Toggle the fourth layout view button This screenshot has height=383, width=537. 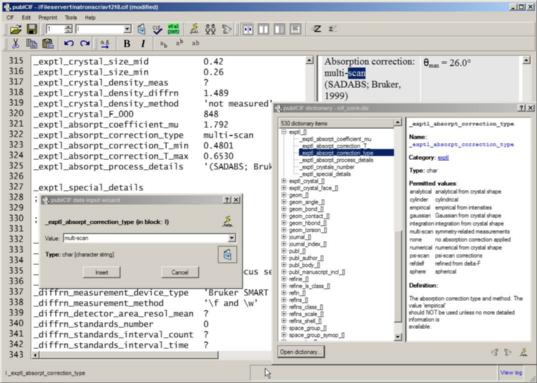(295, 29)
